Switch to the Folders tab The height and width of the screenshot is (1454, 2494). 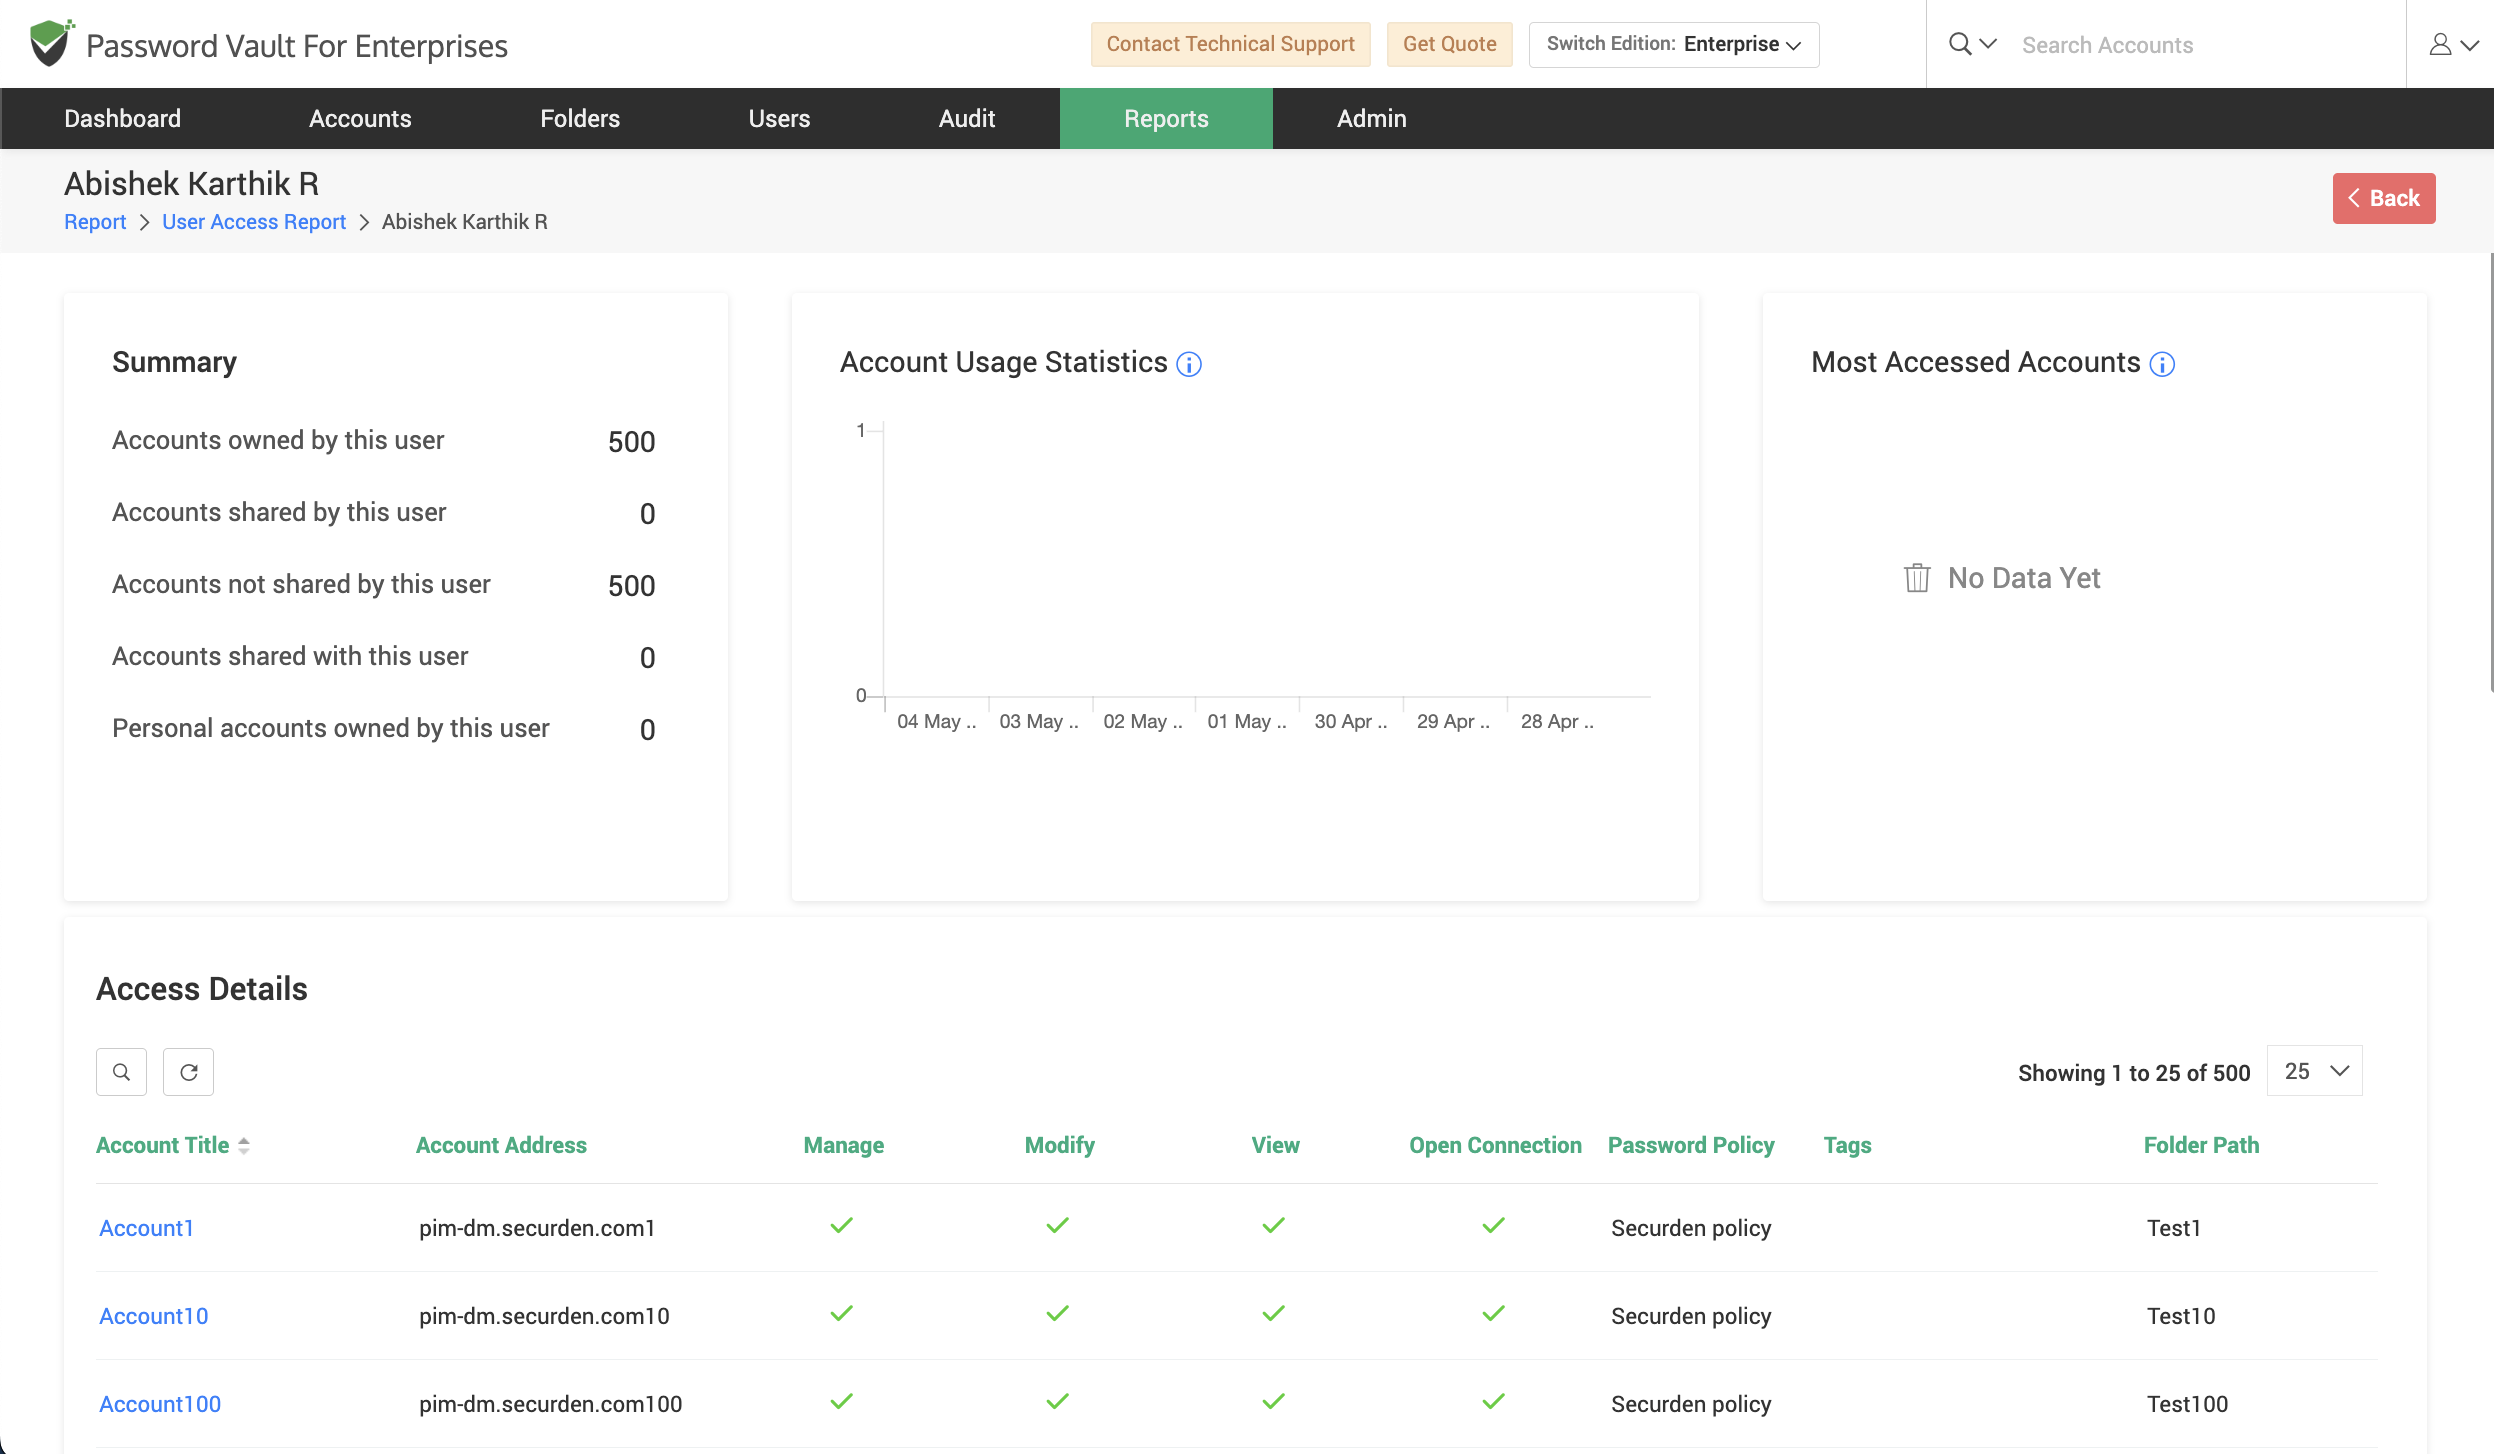tap(580, 118)
